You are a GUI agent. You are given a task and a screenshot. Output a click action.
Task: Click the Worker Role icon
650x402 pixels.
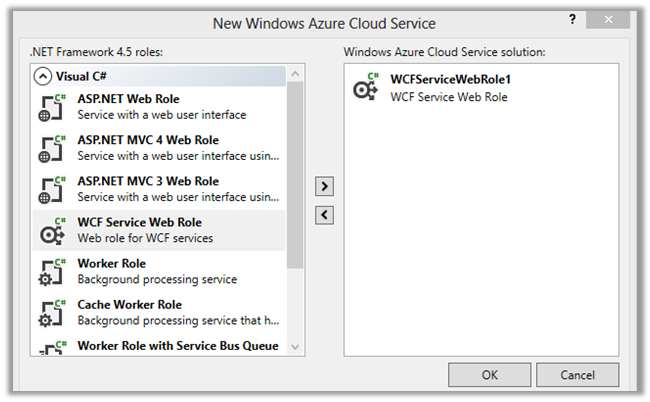pos(52,271)
